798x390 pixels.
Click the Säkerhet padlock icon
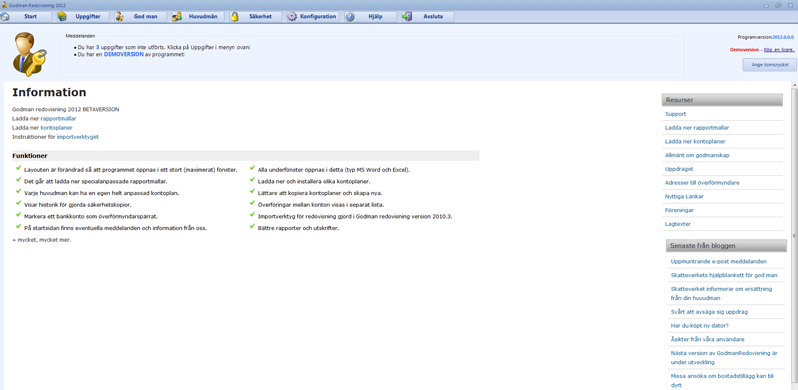click(x=235, y=16)
